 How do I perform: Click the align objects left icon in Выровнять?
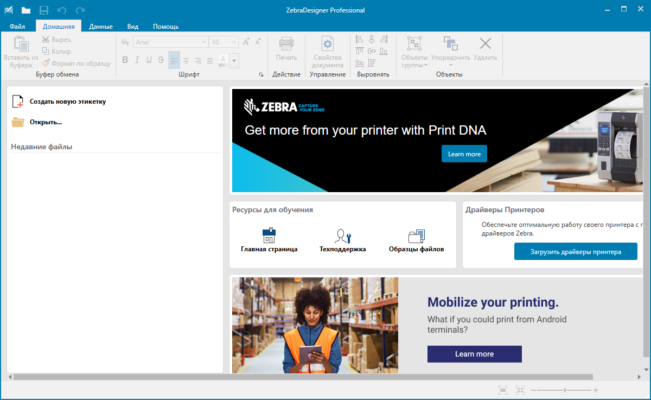[x=360, y=39]
